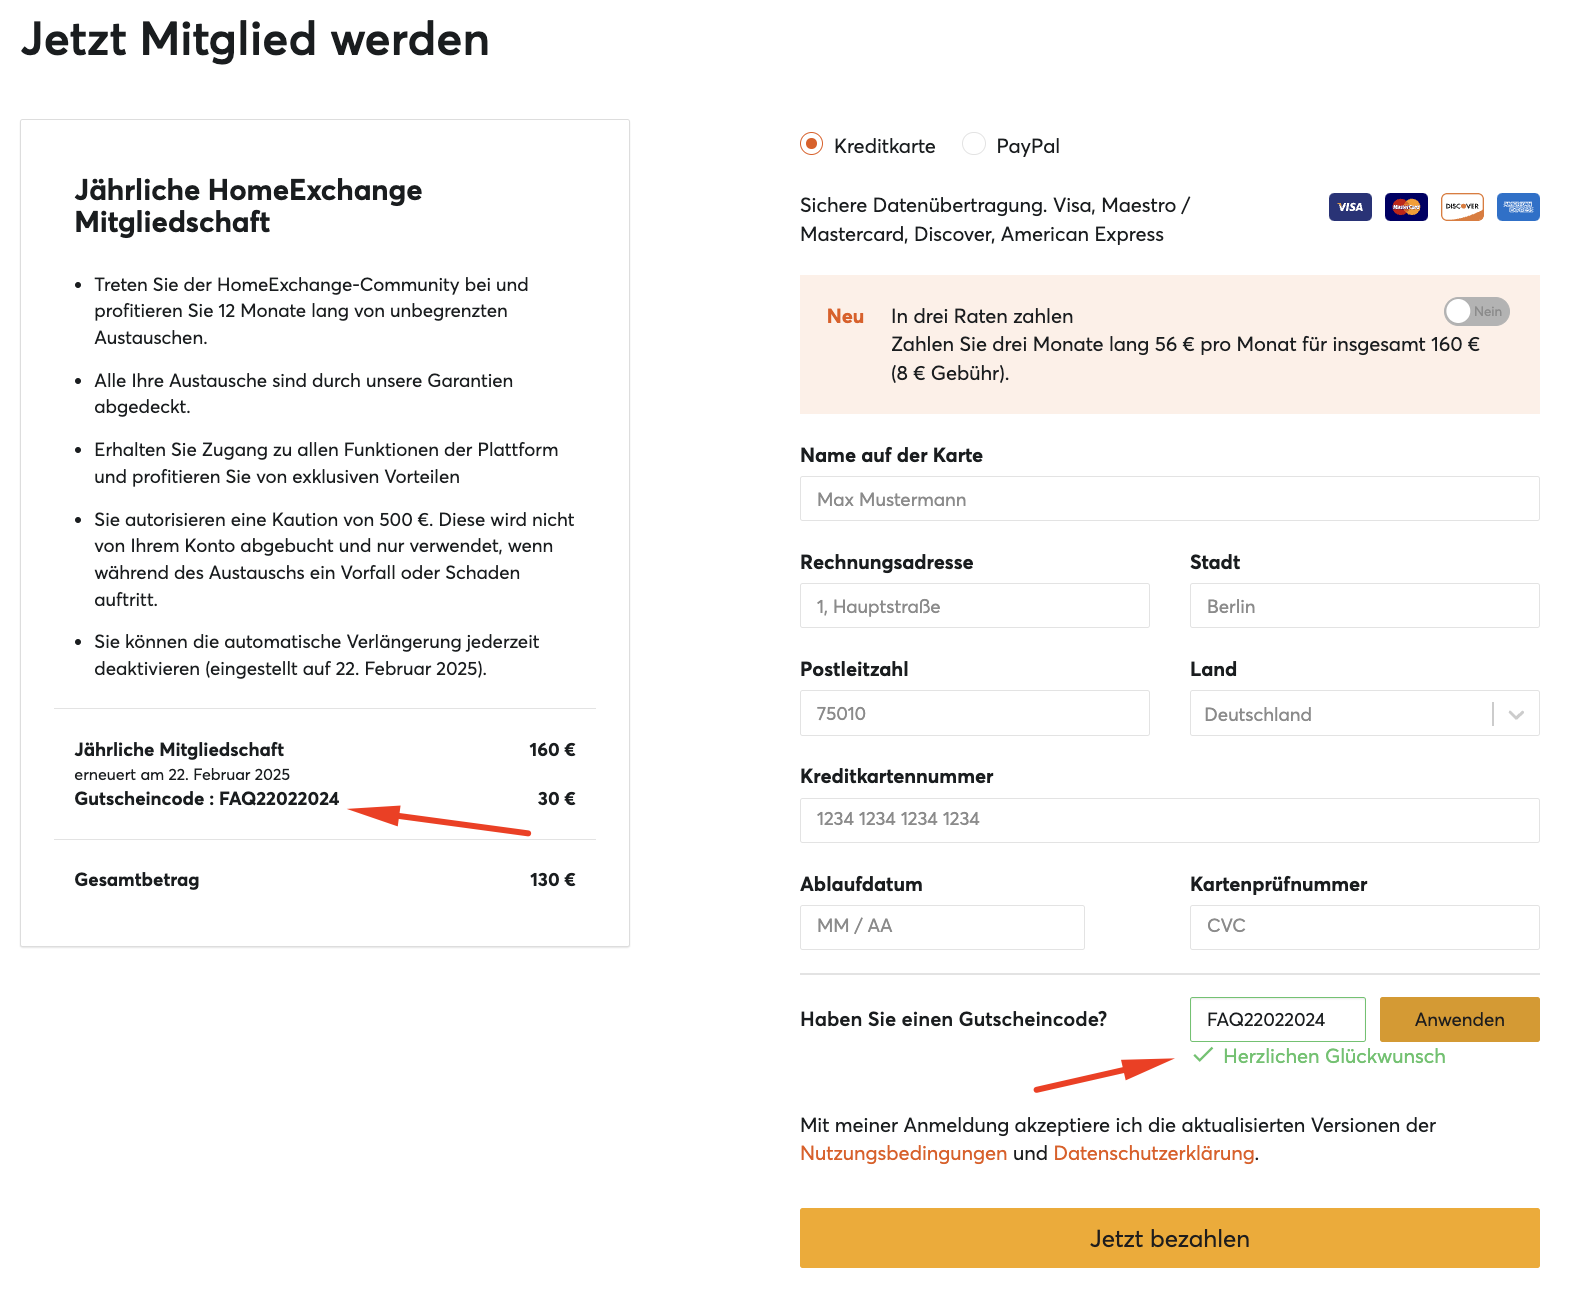Click the green checkmark beside Herzlichen Glückwunsch
This screenshot has width=1572, height=1298.
[1203, 1055]
